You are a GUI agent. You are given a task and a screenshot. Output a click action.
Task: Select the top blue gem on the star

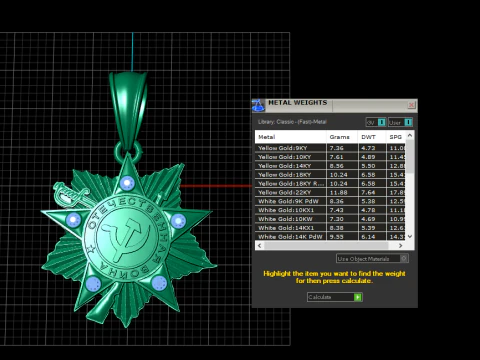tap(127, 183)
